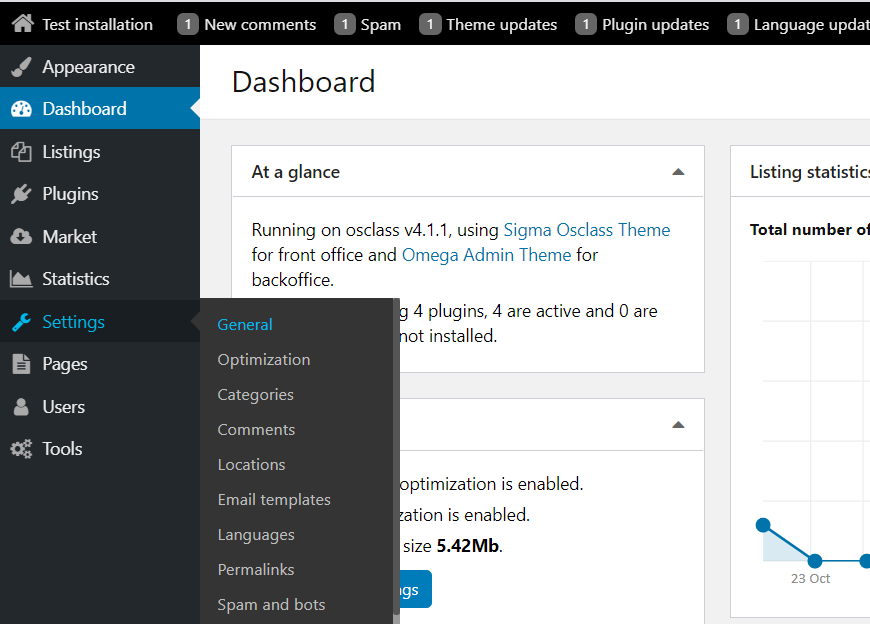Click the Dashboard gauge icon

click(x=21, y=109)
